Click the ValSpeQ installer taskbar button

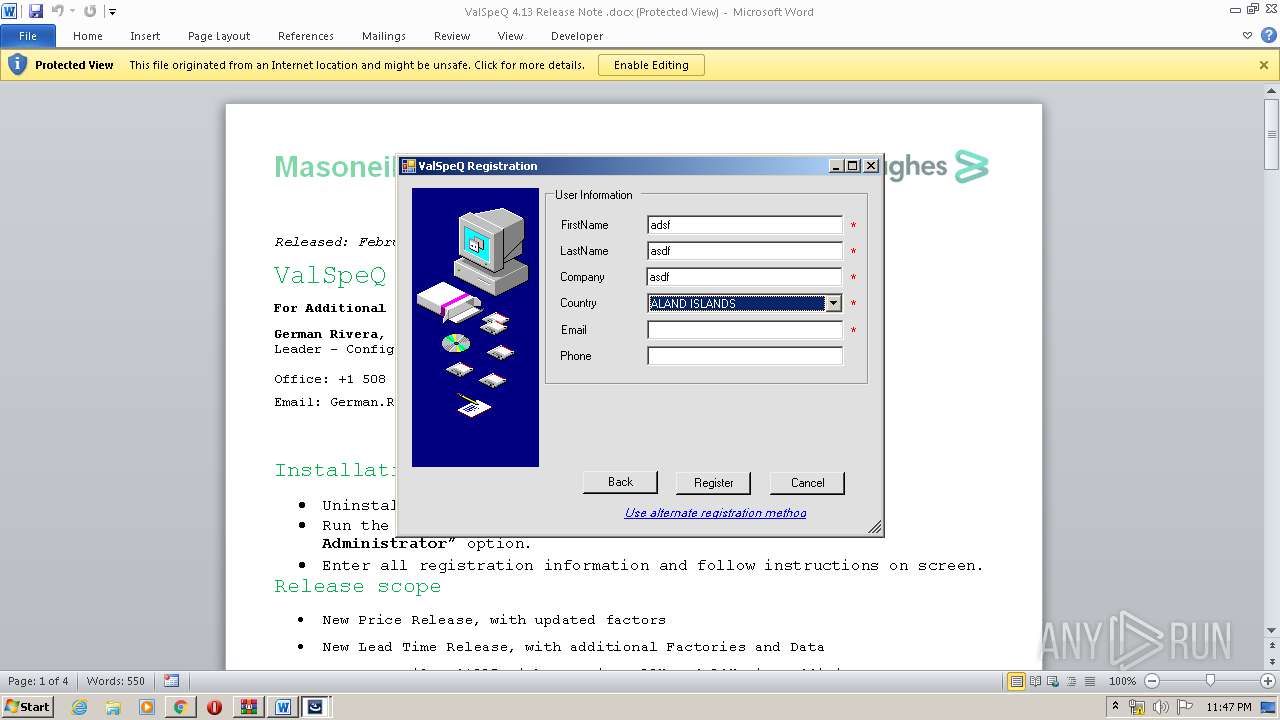316,707
